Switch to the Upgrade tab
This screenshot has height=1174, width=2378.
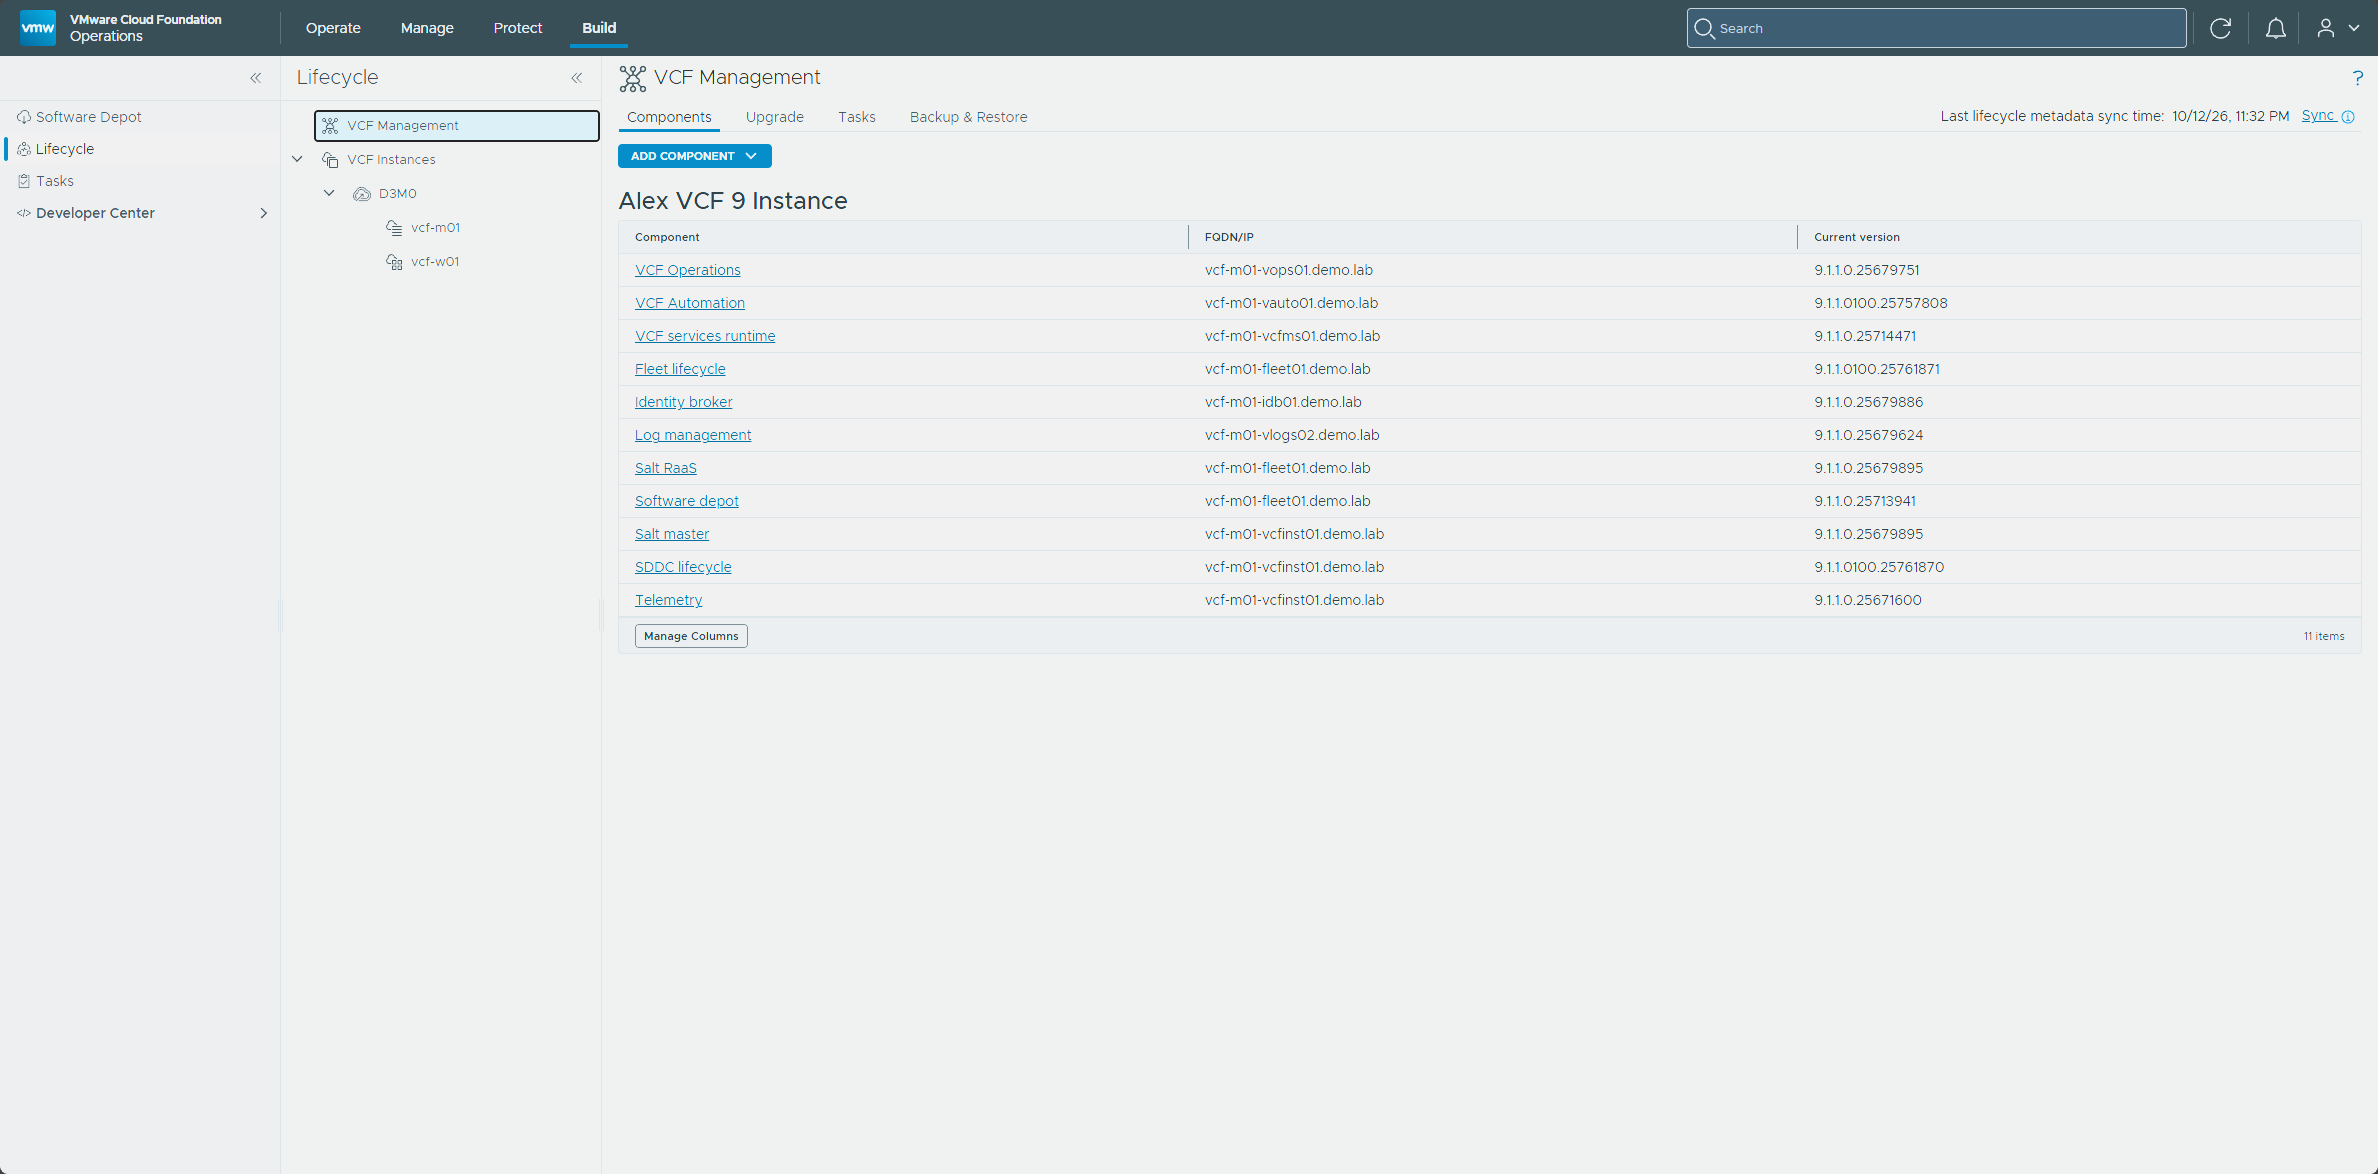click(x=774, y=117)
